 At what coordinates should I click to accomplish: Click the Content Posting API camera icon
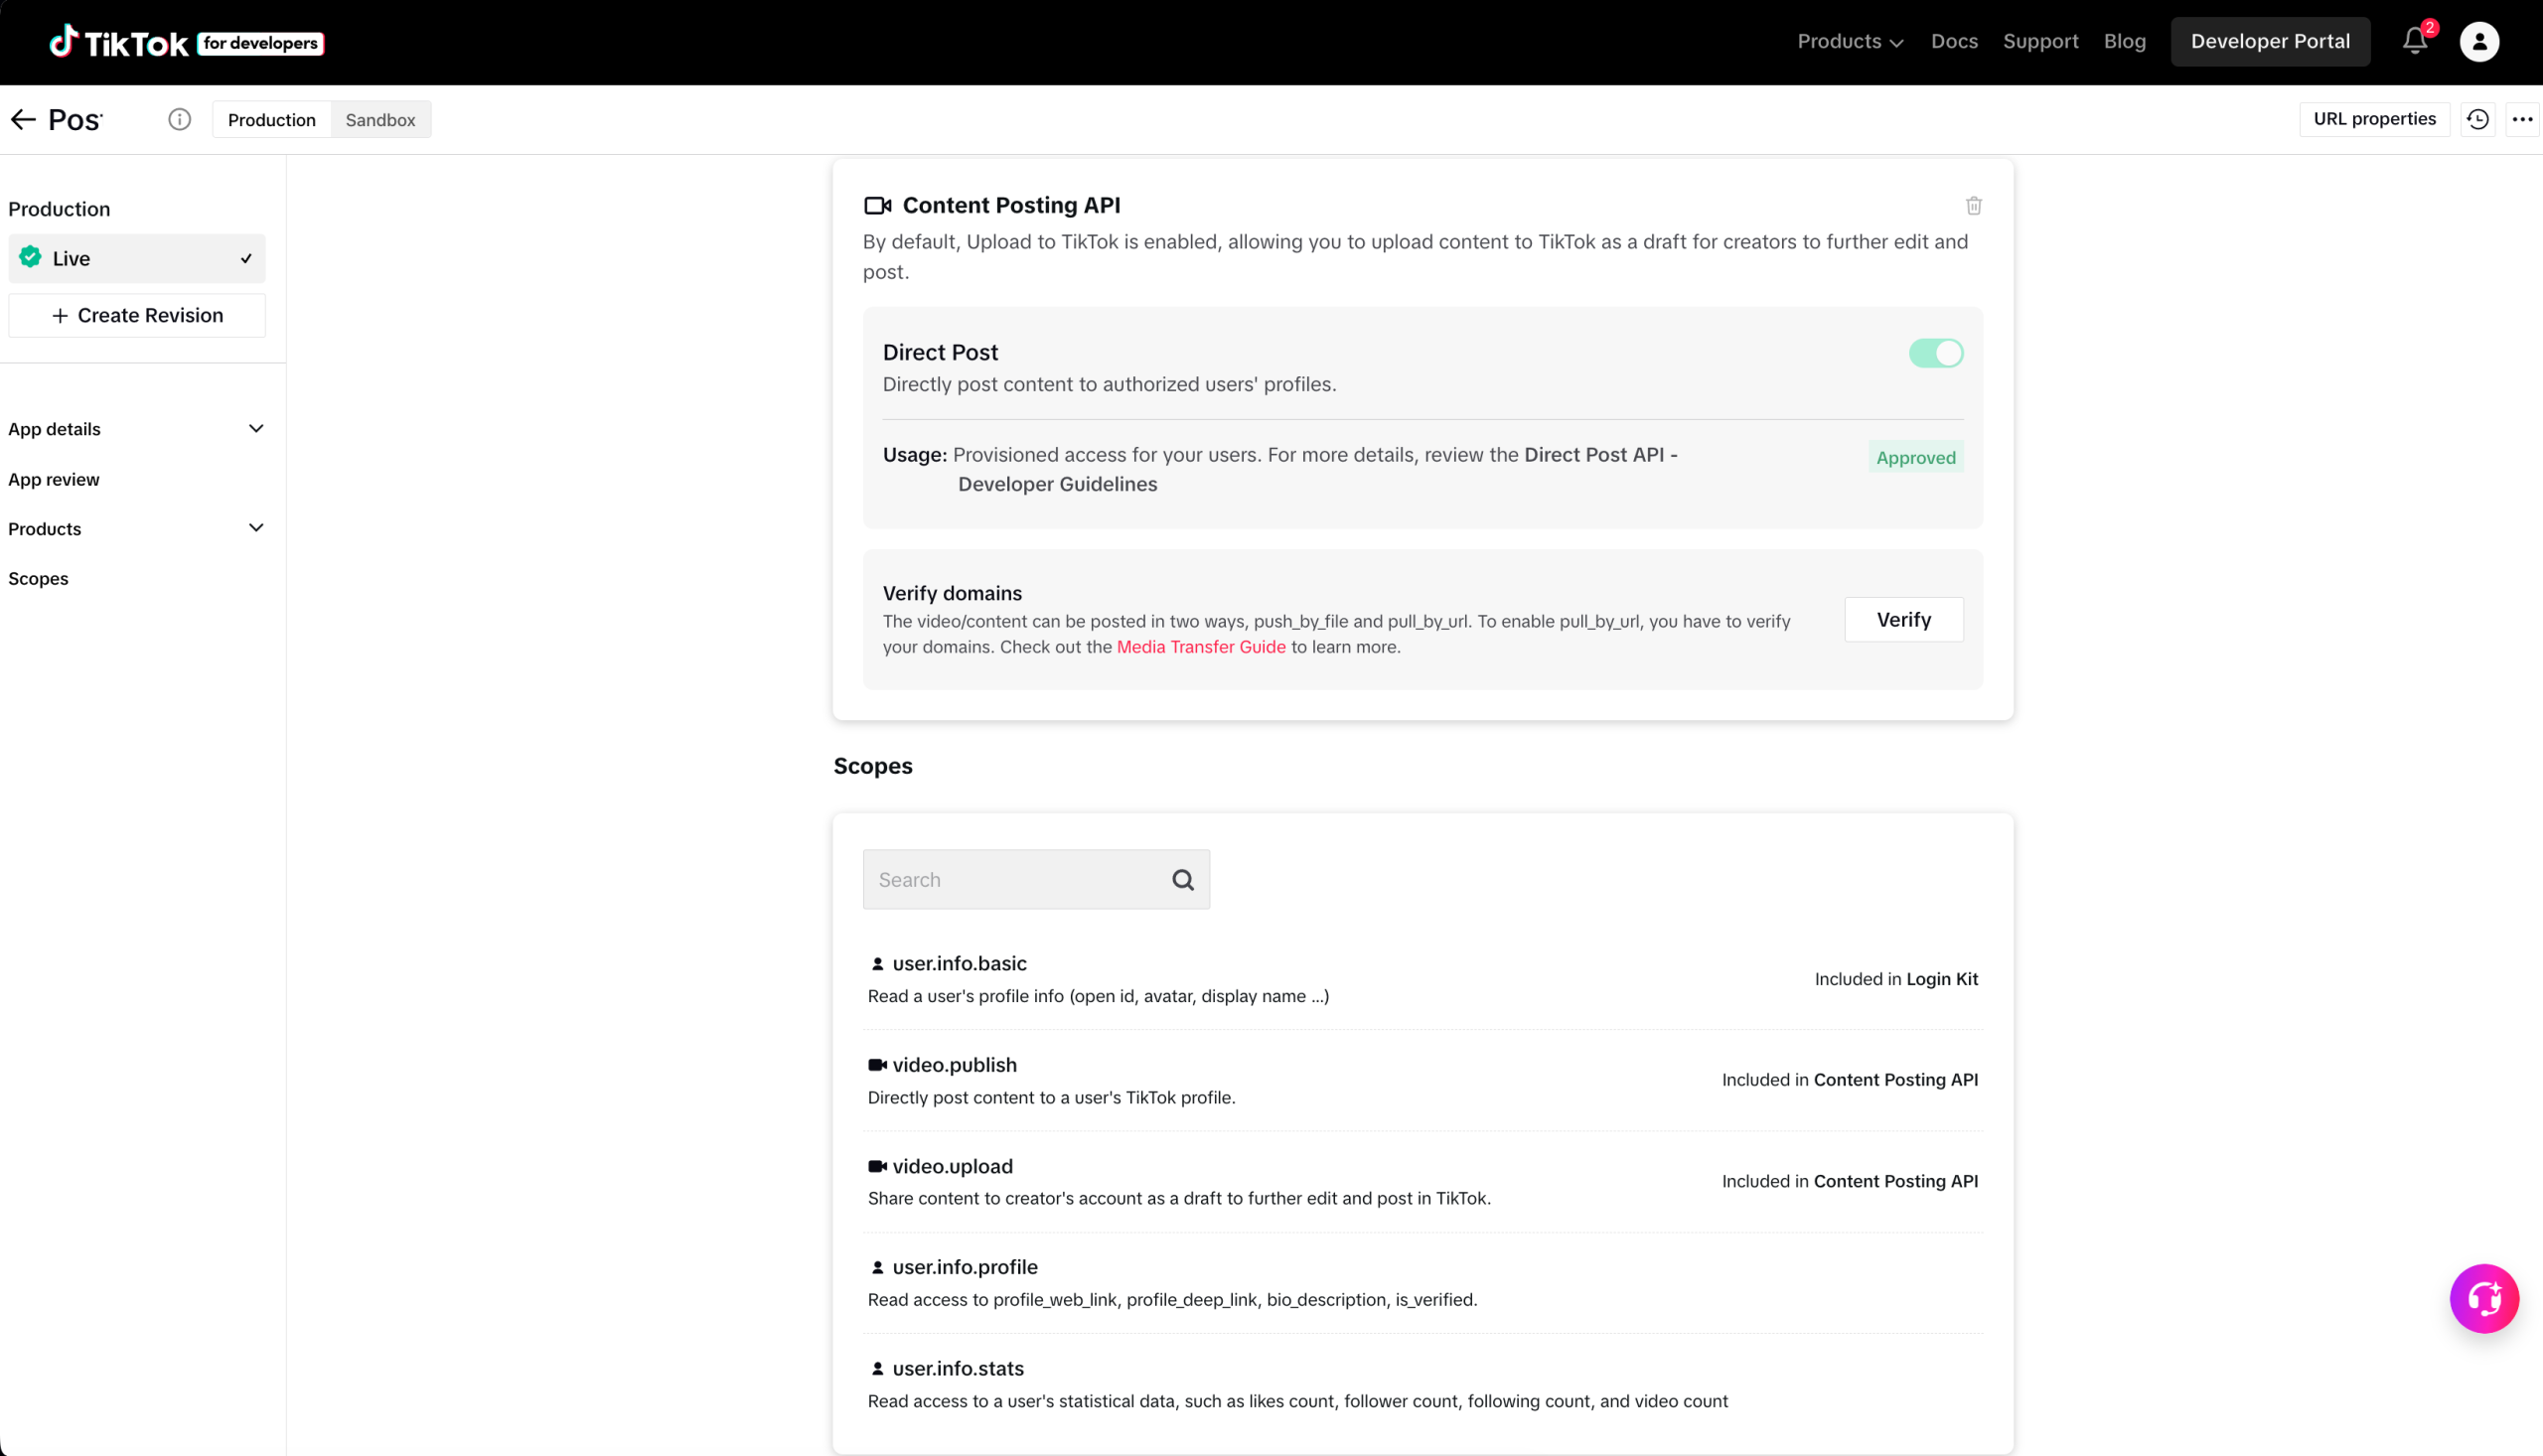point(877,206)
